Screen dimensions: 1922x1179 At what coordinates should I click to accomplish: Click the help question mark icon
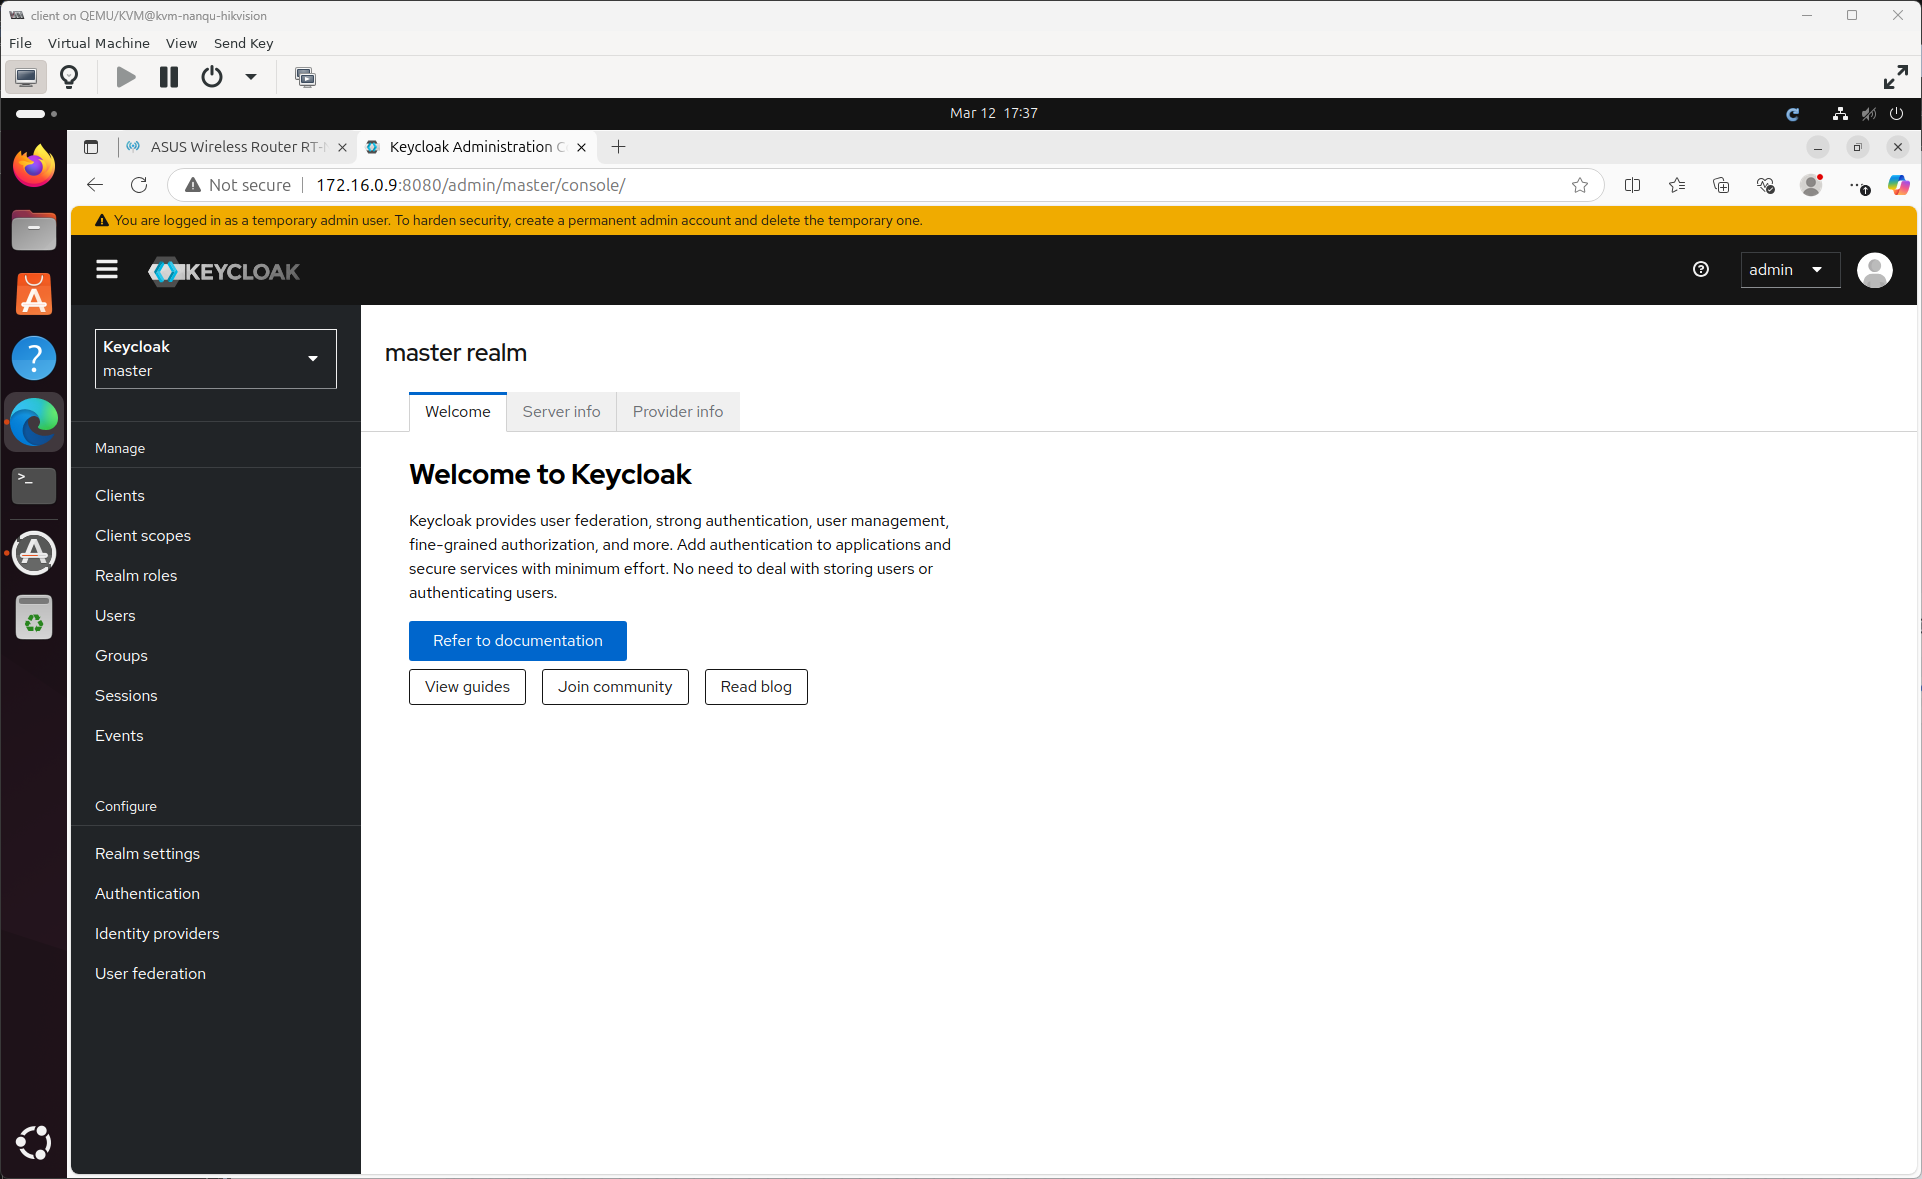coord(1700,270)
